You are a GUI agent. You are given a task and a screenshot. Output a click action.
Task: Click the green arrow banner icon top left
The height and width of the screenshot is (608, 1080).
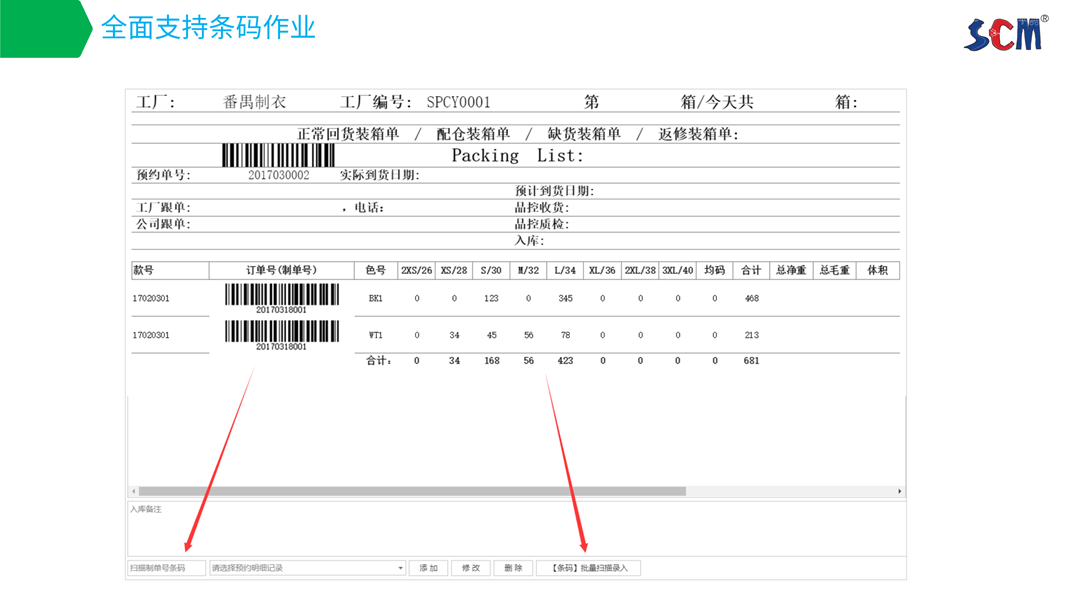coord(44,30)
